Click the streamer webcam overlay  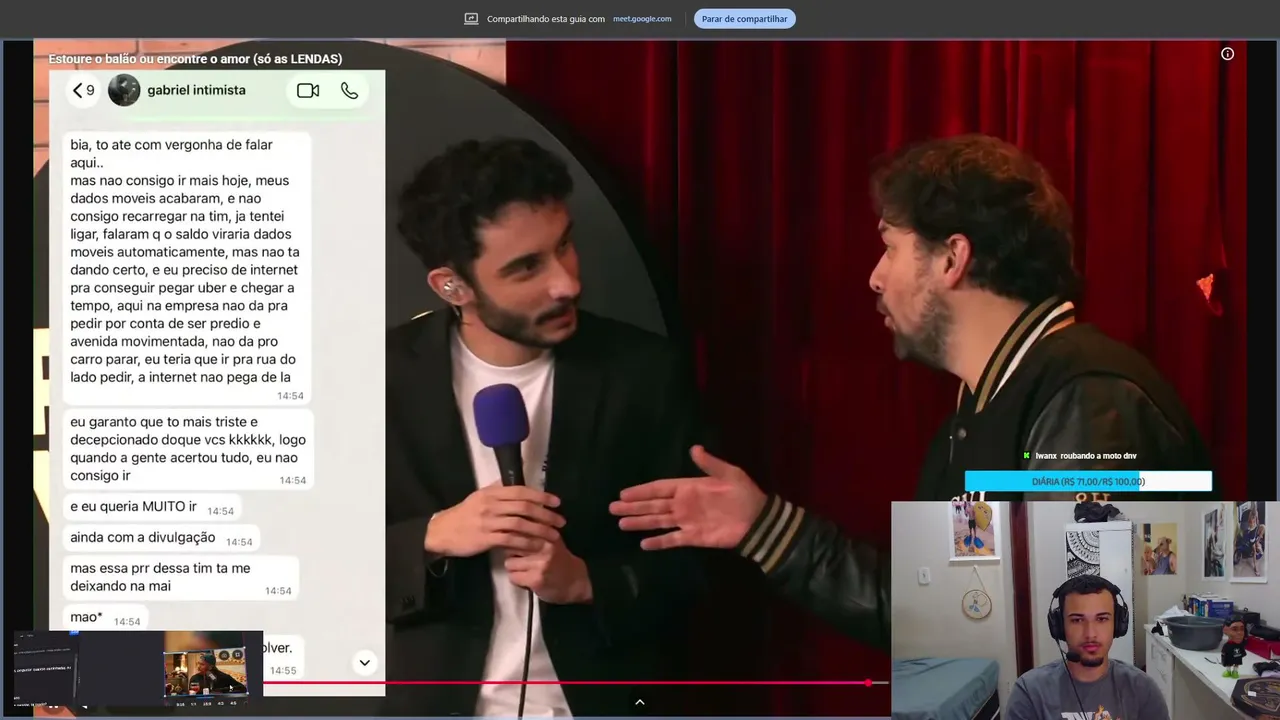(1085, 610)
